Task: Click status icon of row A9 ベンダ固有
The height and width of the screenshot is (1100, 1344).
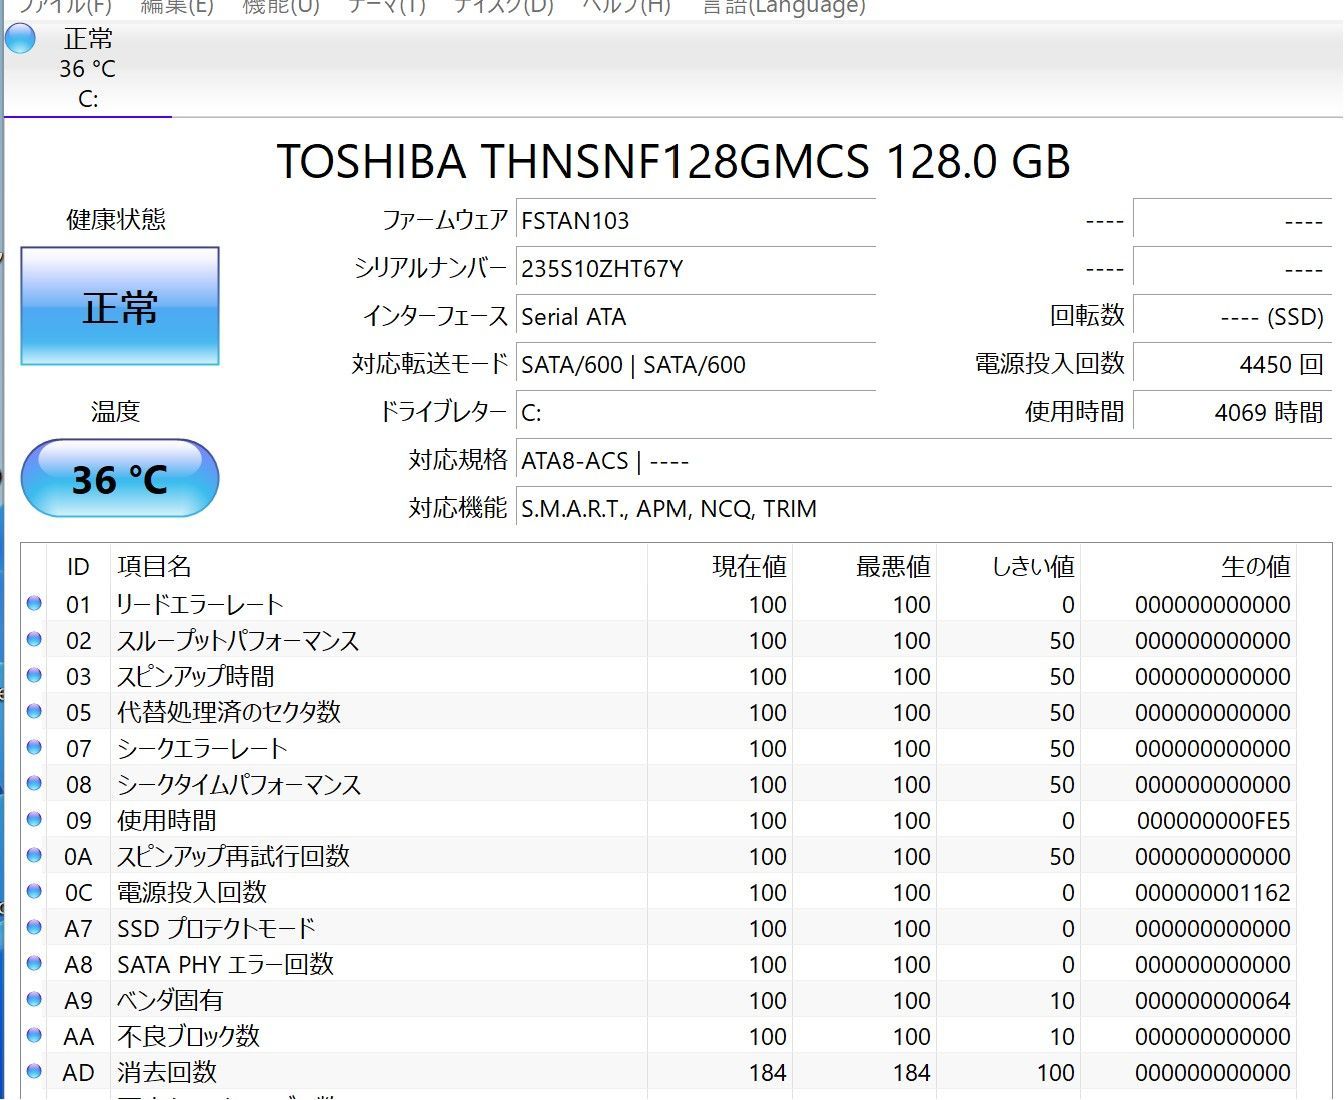Action: coord(34,999)
